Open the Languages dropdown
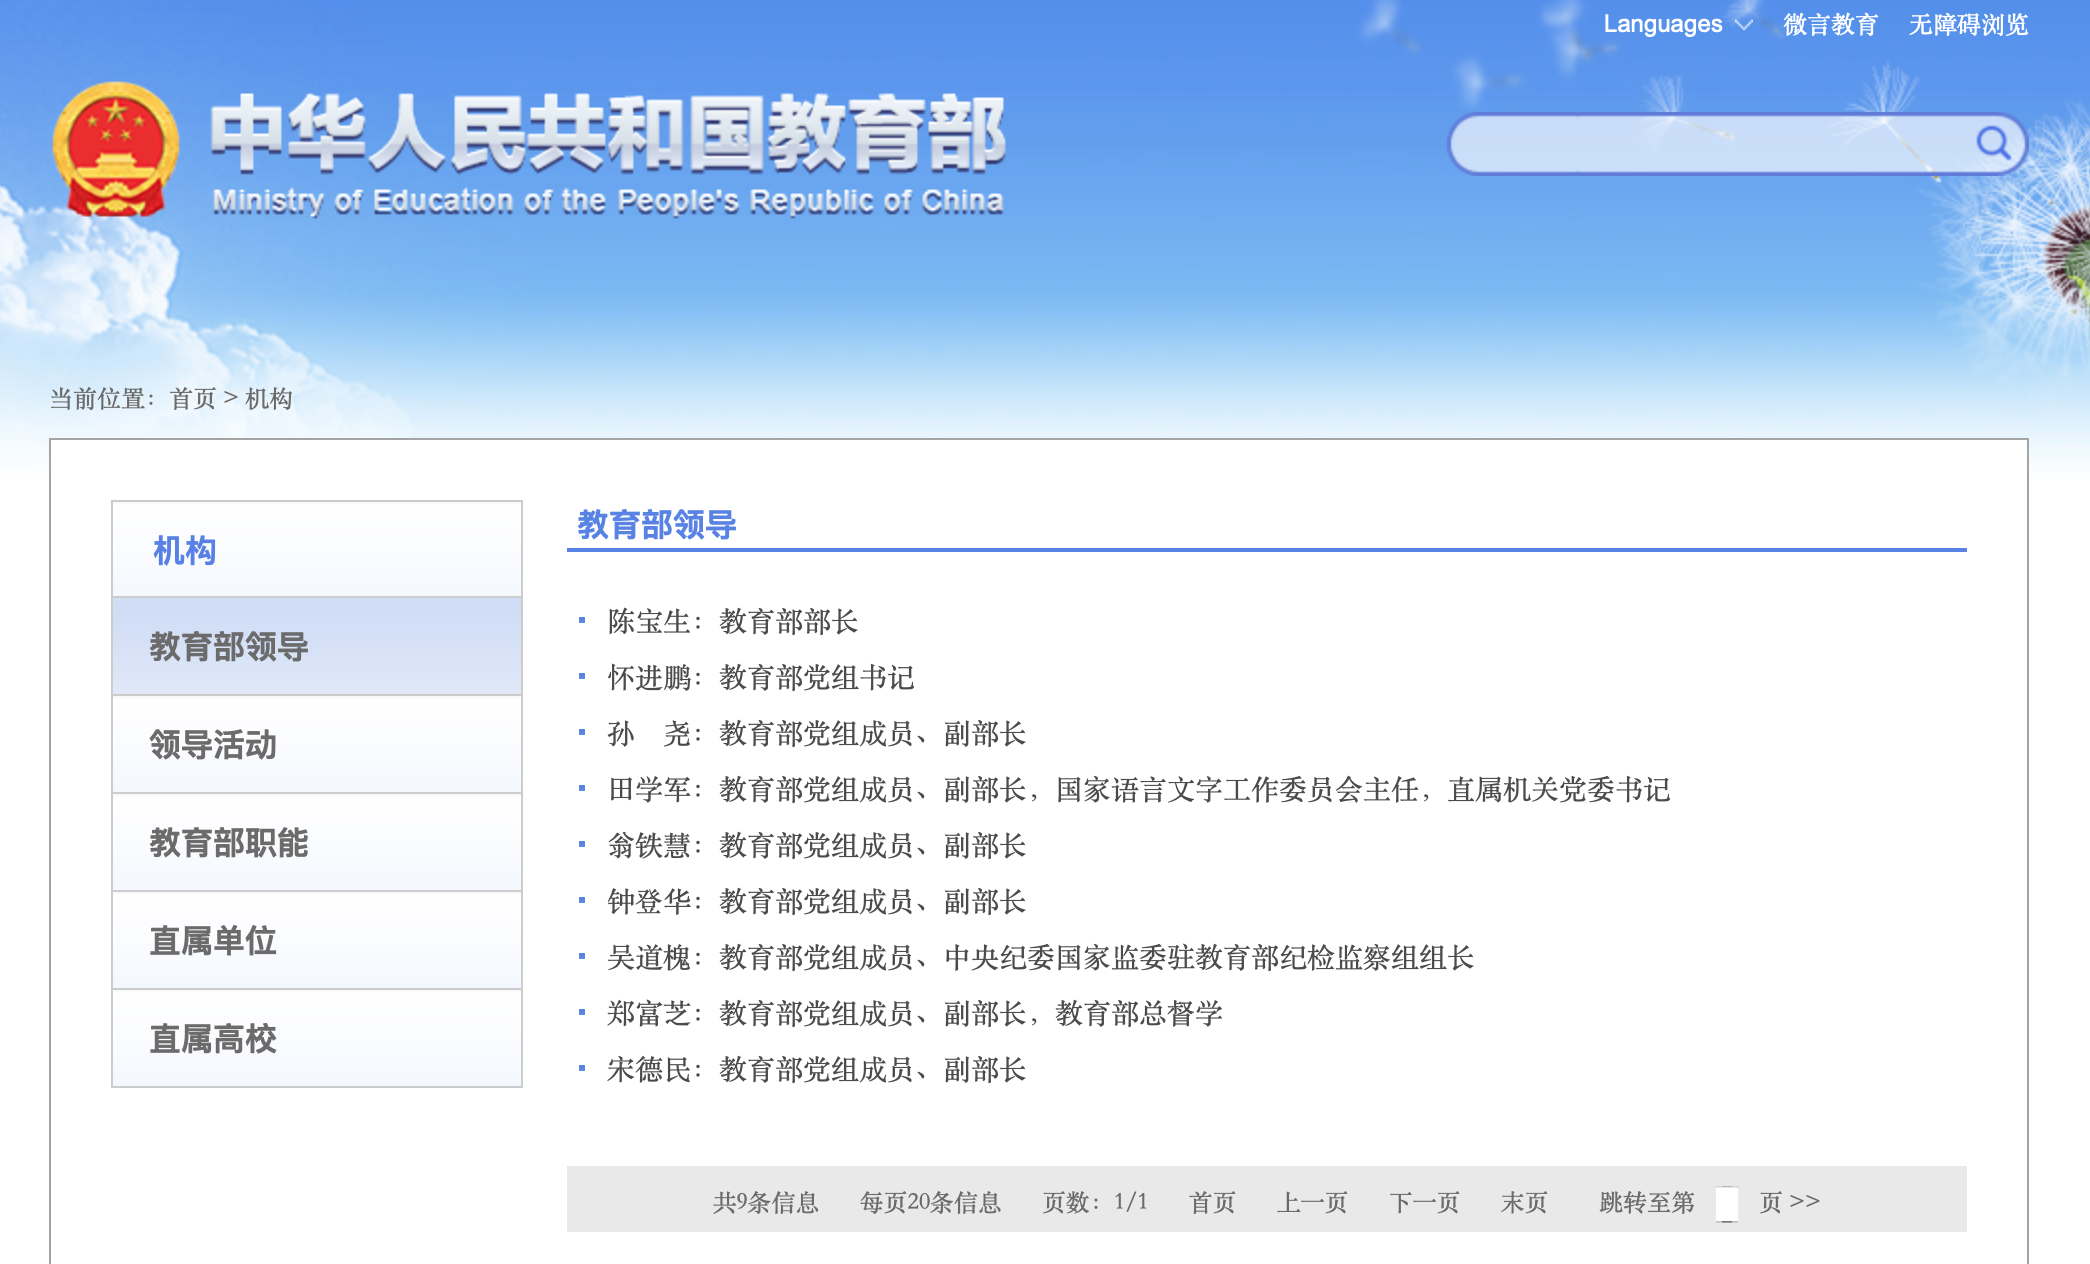 (x=1663, y=23)
